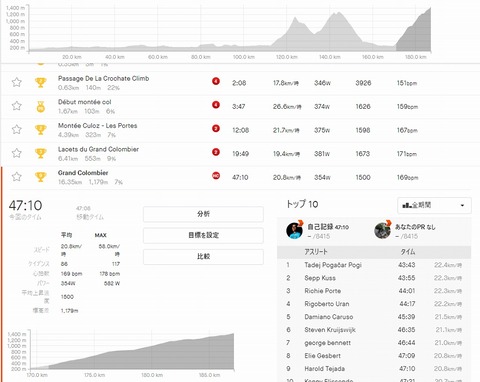Click trophy icon for Lacets du Grand Colombier
Viewport: 480px width, 382px height.
[x=40, y=153]
